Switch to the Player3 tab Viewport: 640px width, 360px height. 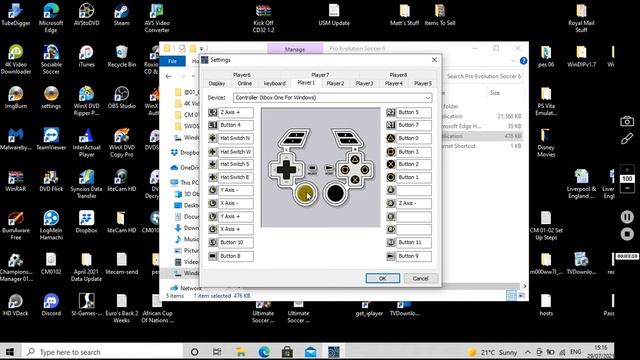[x=364, y=83]
